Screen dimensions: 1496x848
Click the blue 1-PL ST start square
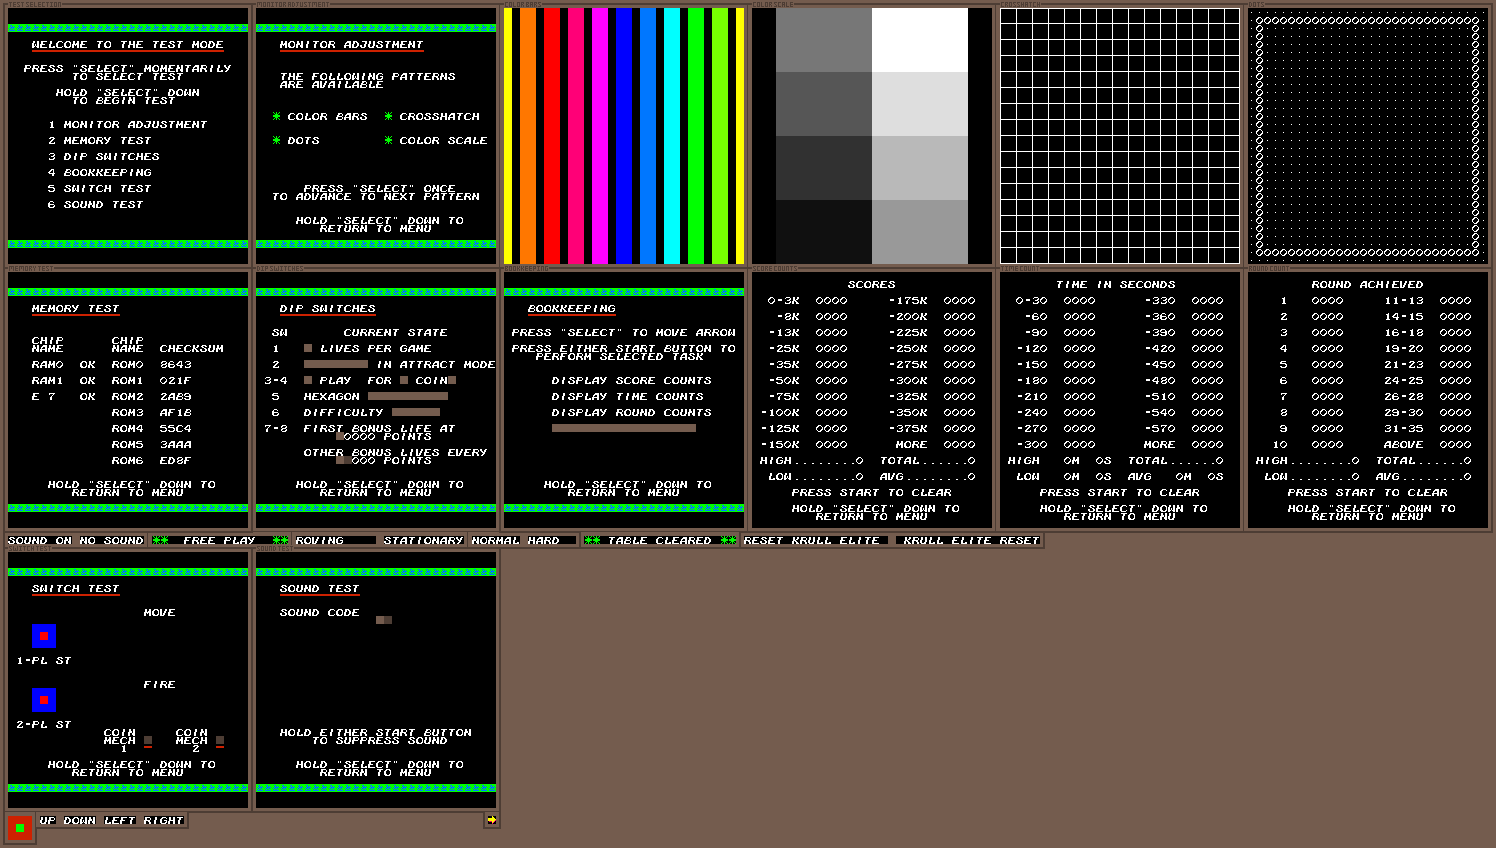43,636
